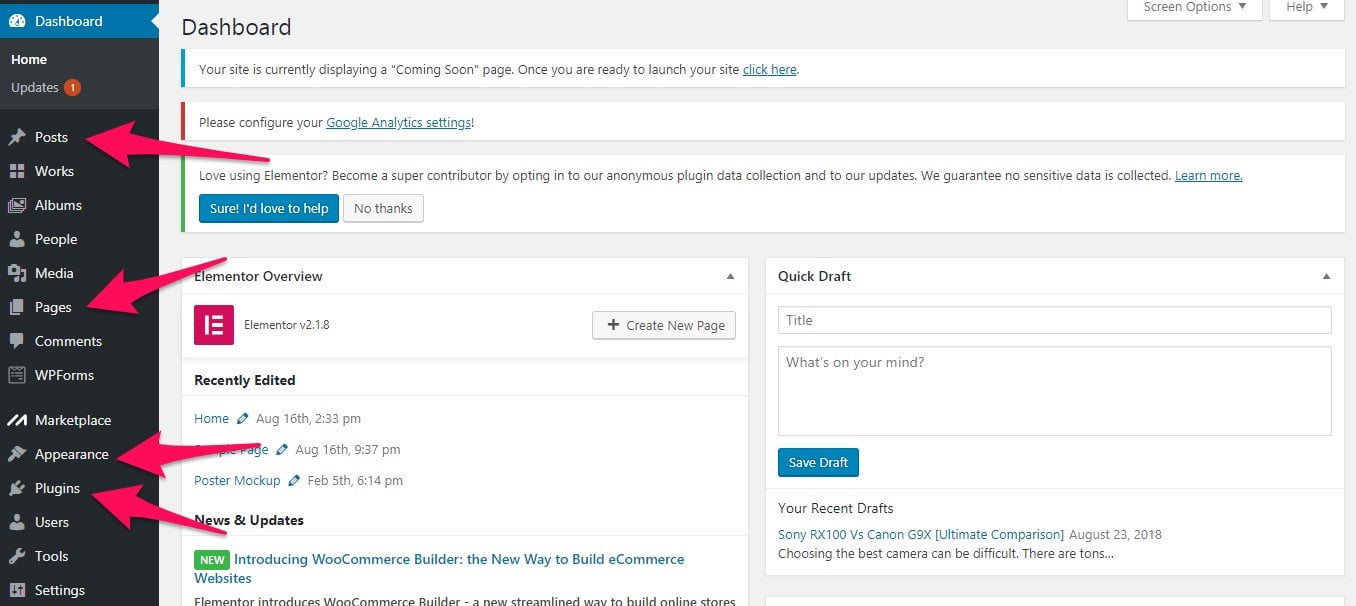Click the Learn more link

(x=1209, y=175)
